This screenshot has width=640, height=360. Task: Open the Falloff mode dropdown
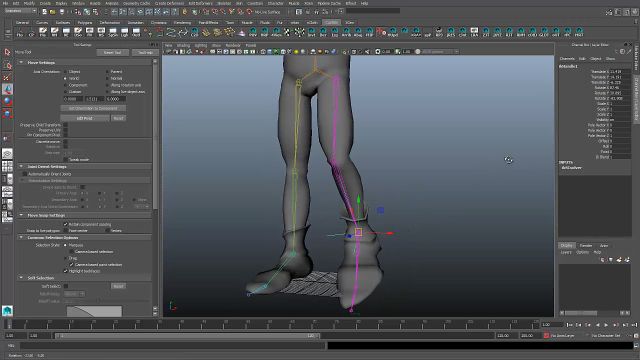tap(74, 294)
